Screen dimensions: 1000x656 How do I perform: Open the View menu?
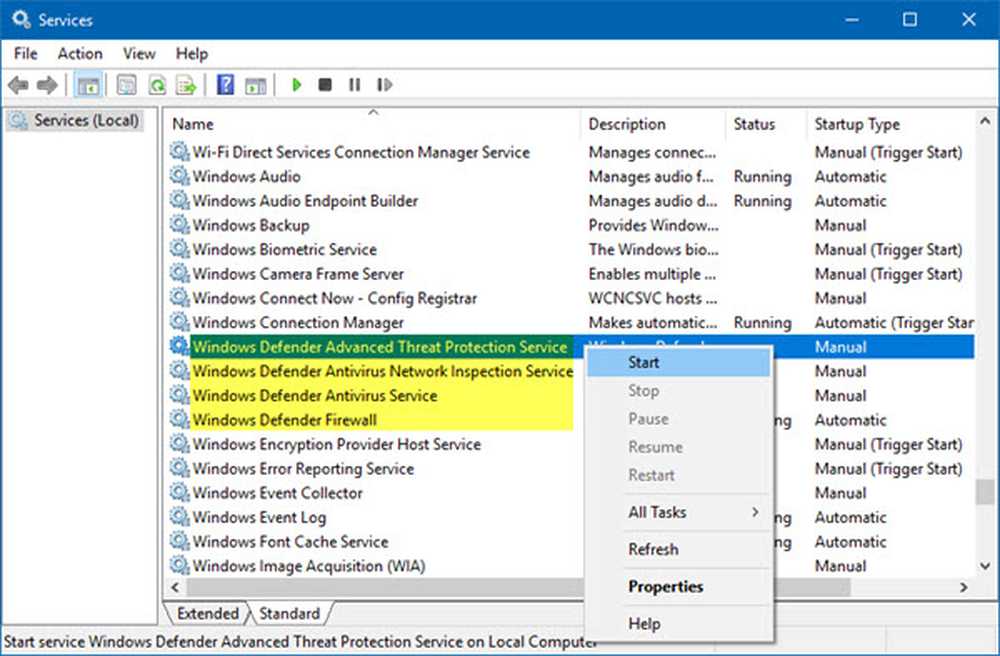tap(139, 54)
